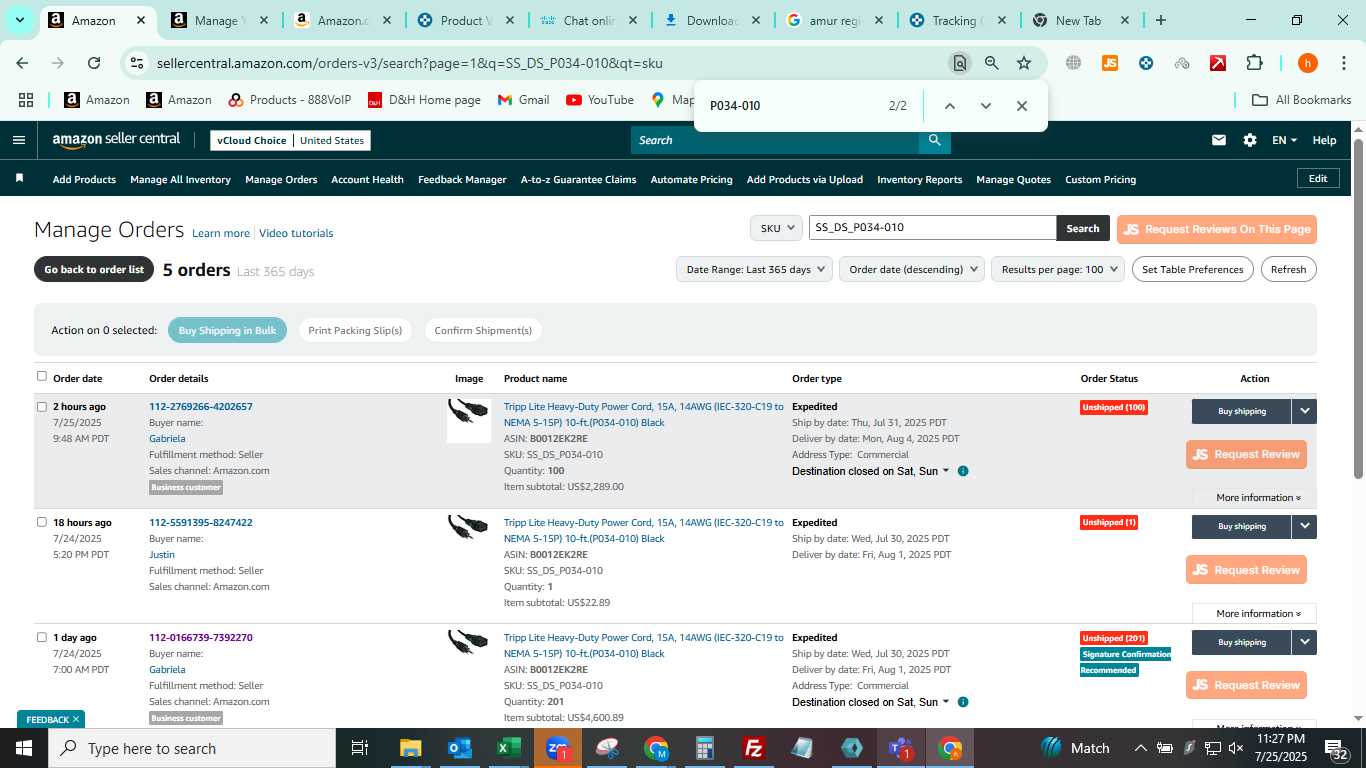Click the info icon in Gabriela 100-quantity order
Image resolution: width=1366 pixels, height=768 pixels.
(x=963, y=471)
